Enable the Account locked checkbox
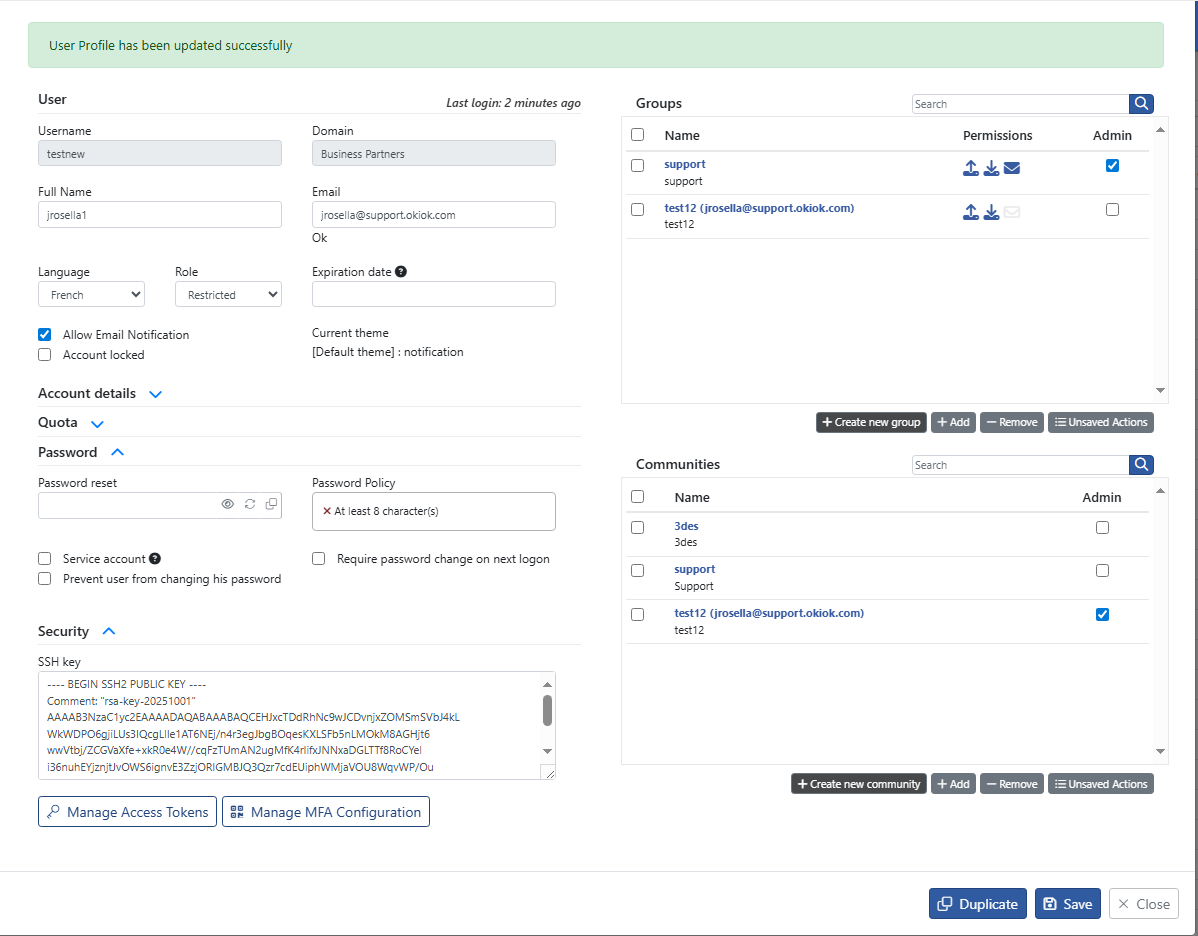 pos(44,354)
